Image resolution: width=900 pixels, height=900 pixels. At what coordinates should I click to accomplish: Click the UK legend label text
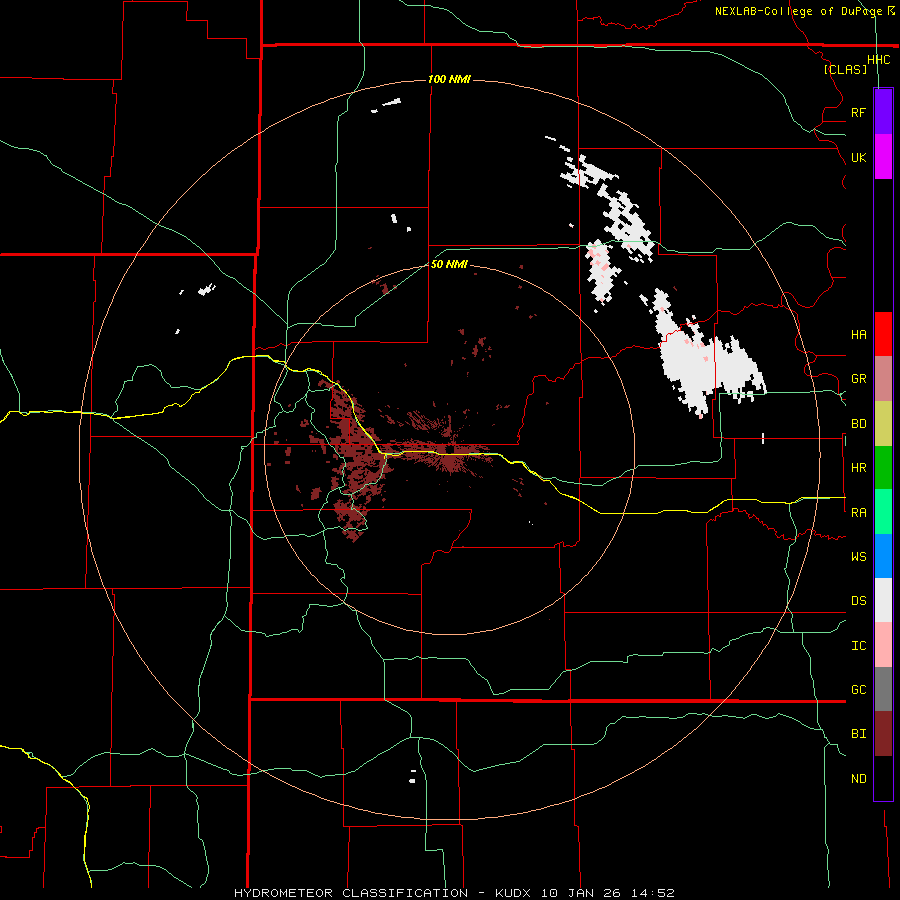(x=859, y=157)
